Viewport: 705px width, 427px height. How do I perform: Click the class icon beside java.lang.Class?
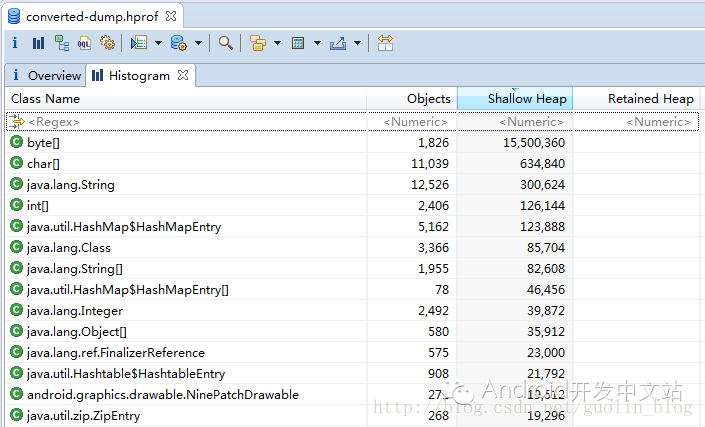pyautogui.click(x=17, y=247)
